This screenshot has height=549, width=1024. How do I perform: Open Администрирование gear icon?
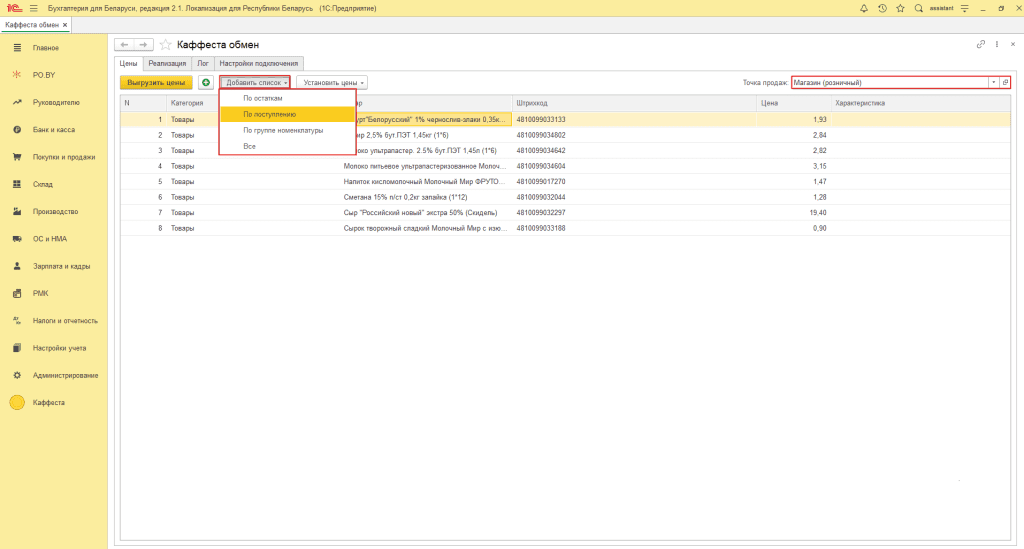point(17,375)
